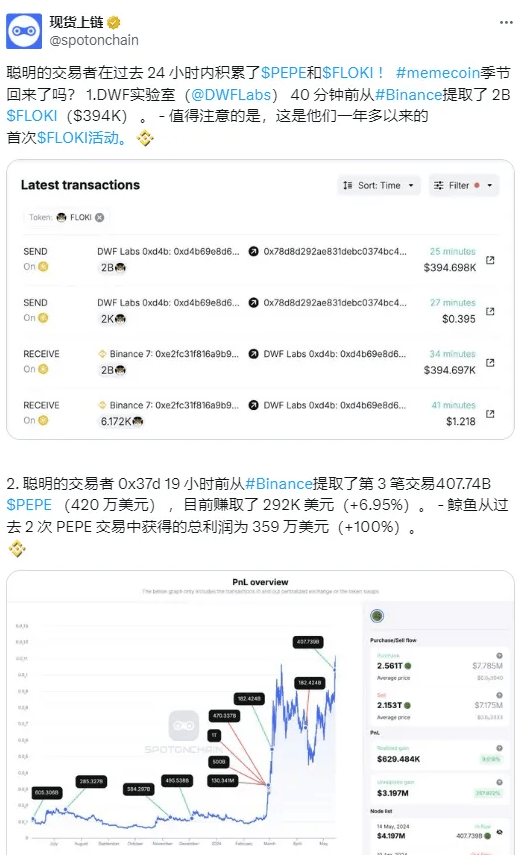Click the arrow icon in the 27 minutes row
This screenshot has height=855, width=517.
[x=253, y=303]
